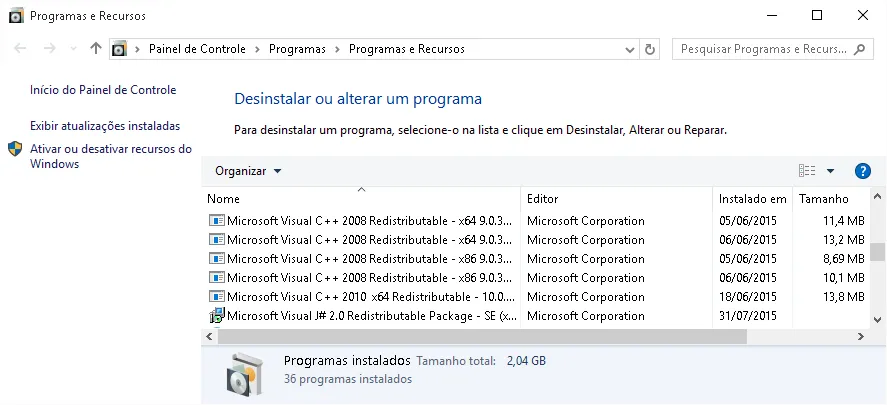Click the back navigation arrow

(x=20, y=49)
